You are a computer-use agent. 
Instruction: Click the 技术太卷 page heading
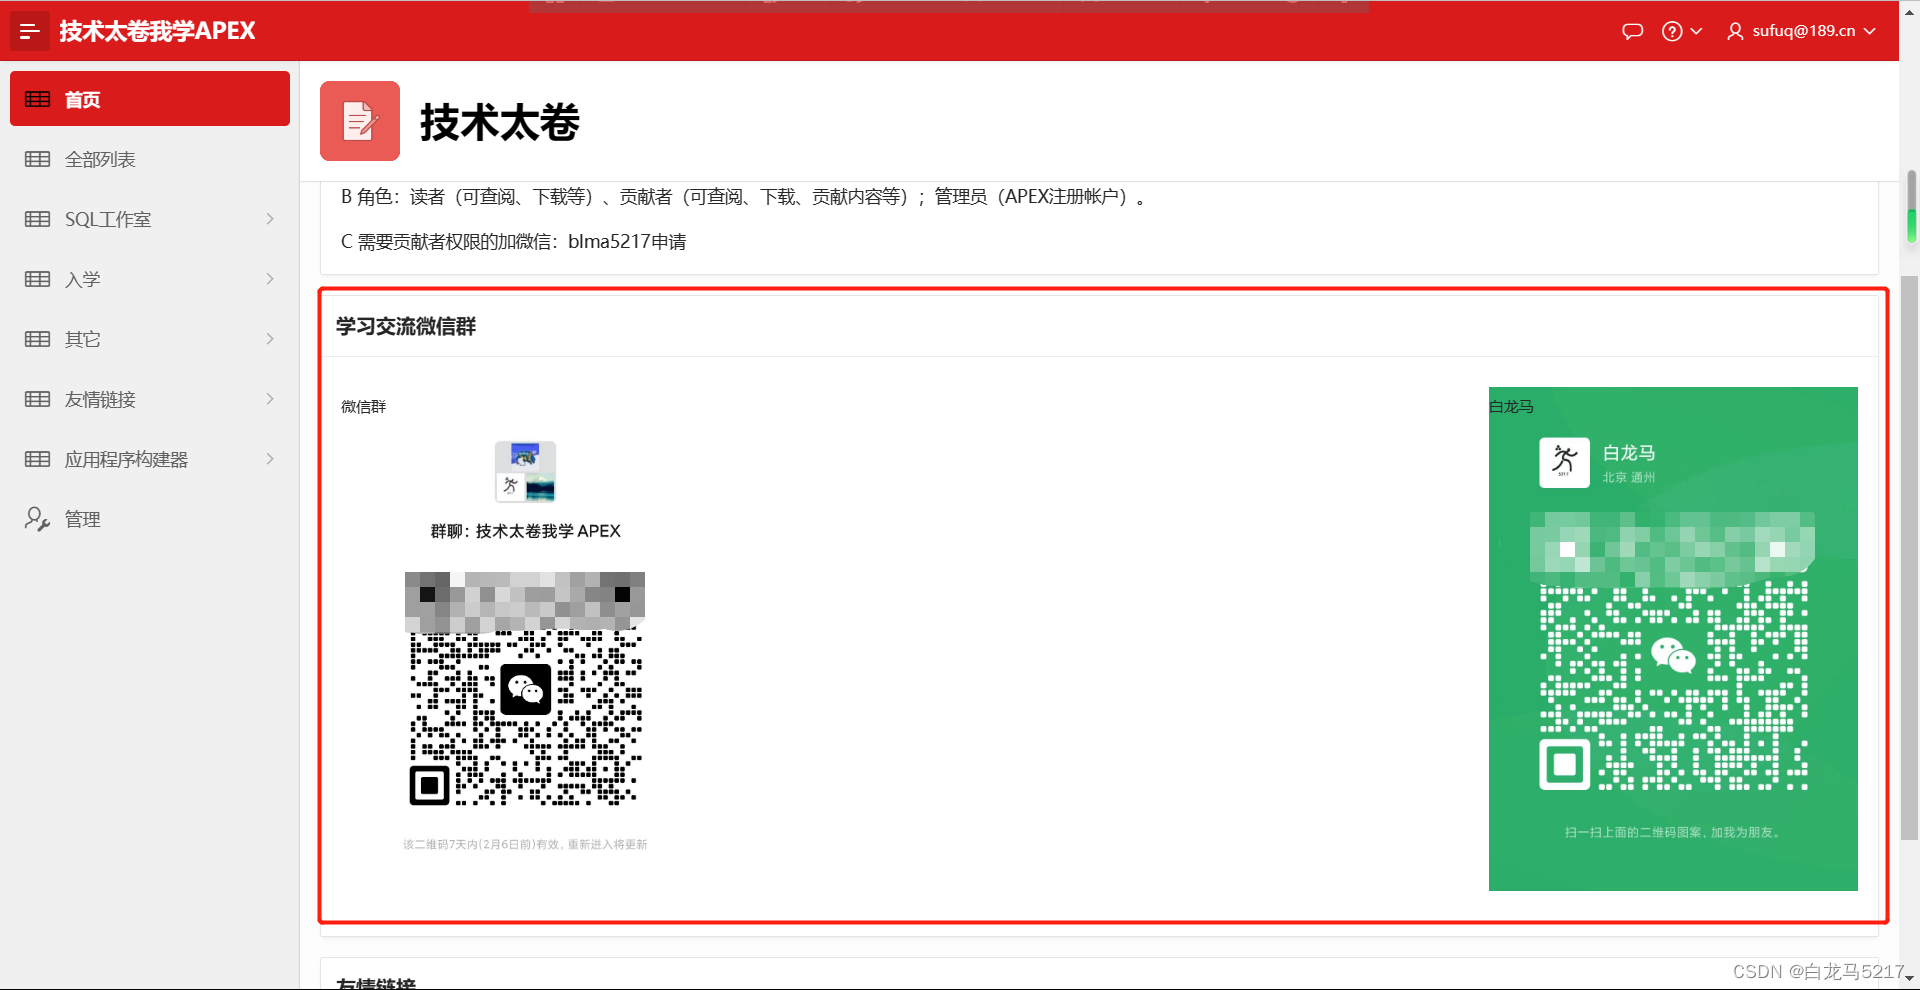click(500, 122)
